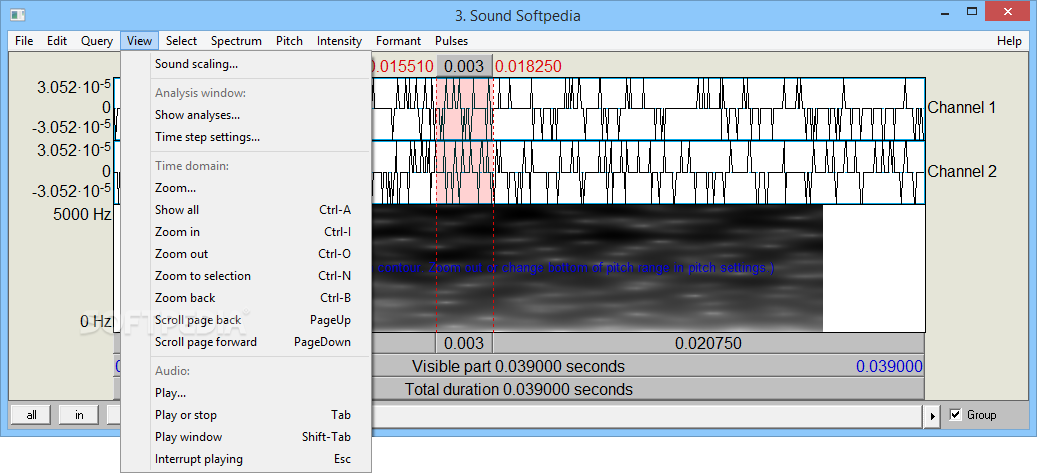
Task: Choose Interrupt playing menu entry
Action: (x=246, y=459)
